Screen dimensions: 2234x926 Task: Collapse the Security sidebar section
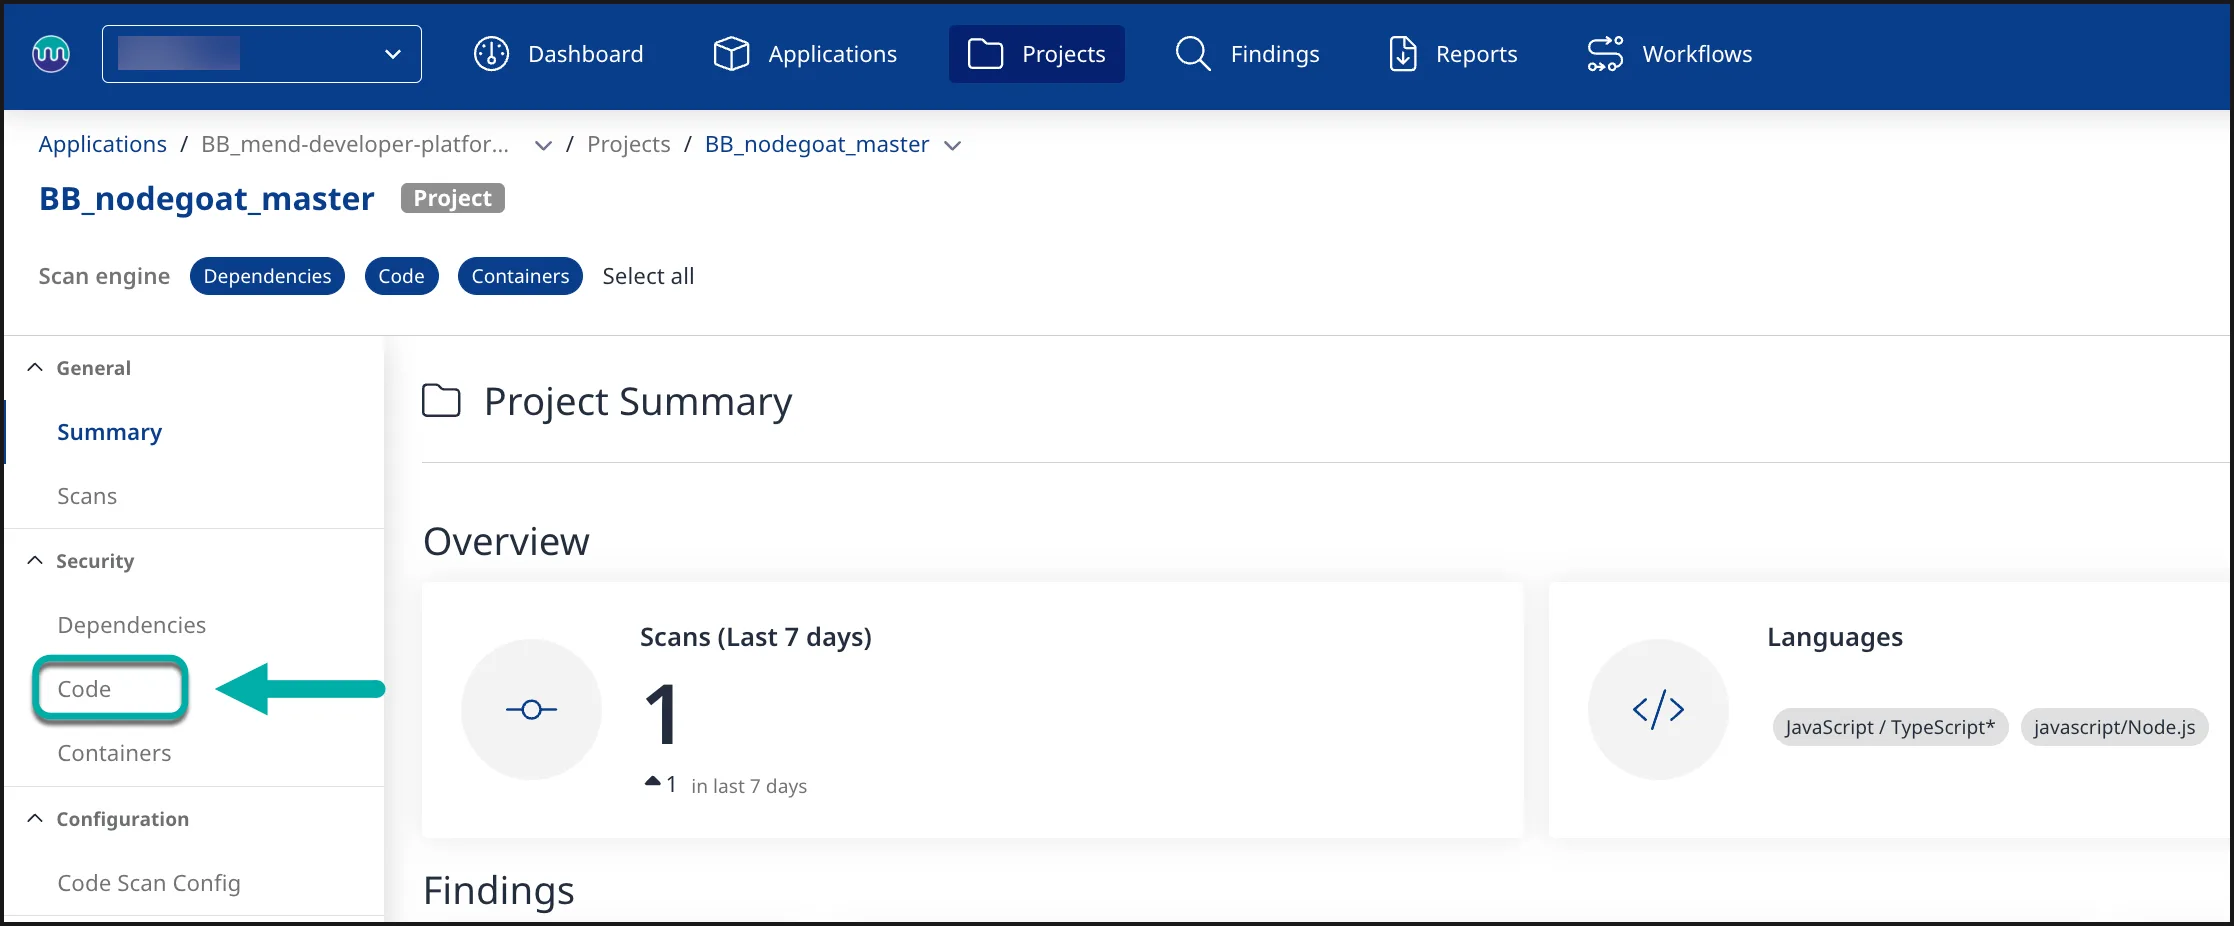pyautogui.click(x=35, y=561)
